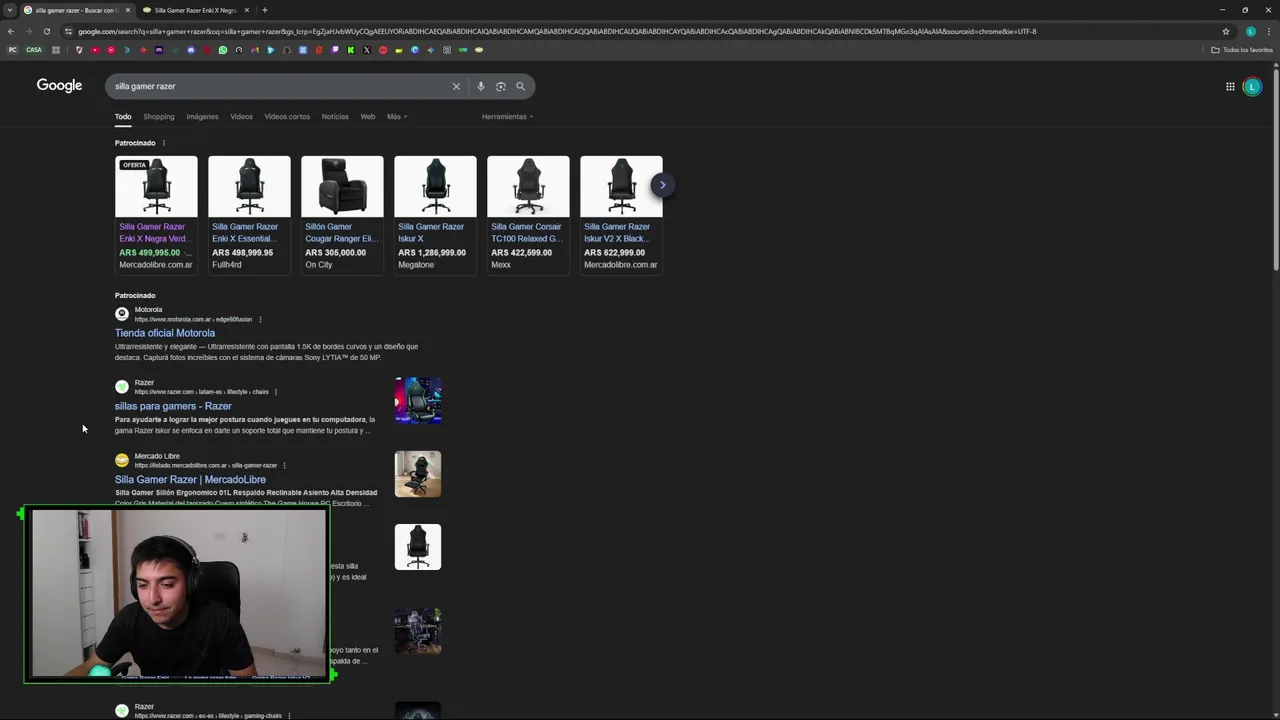The image size is (1280, 720).
Task: Click the magnifier search button
Action: [520, 86]
